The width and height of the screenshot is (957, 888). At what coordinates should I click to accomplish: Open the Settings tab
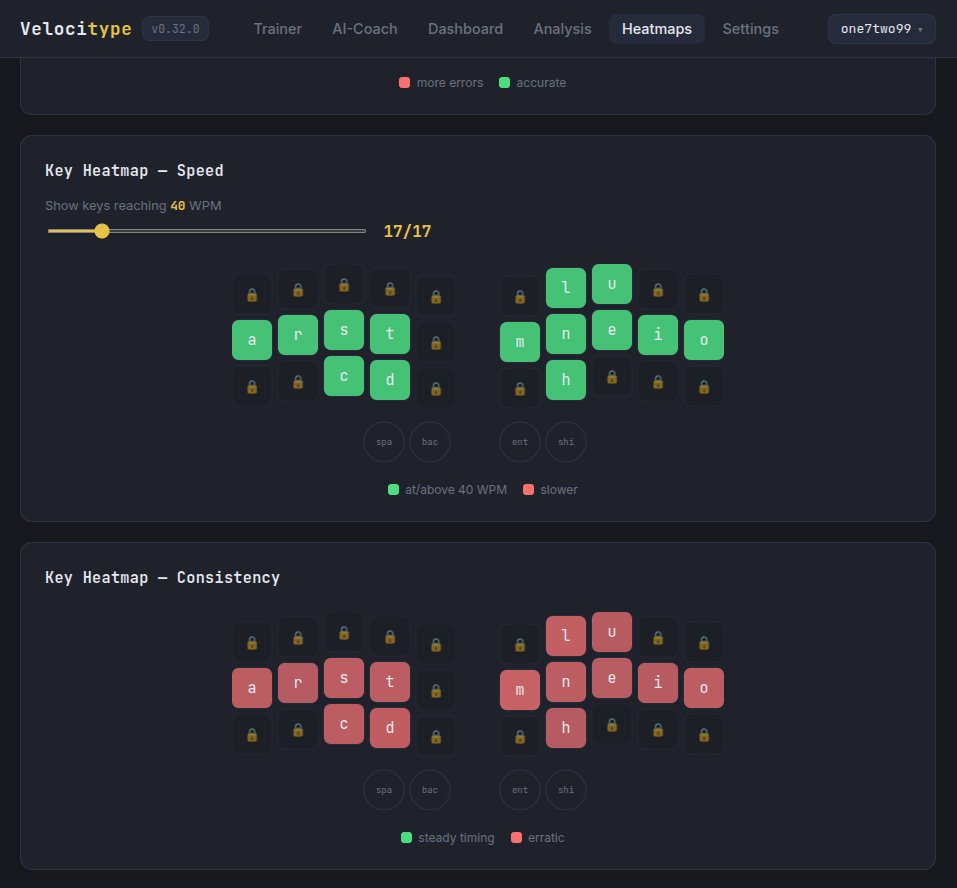(x=750, y=29)
